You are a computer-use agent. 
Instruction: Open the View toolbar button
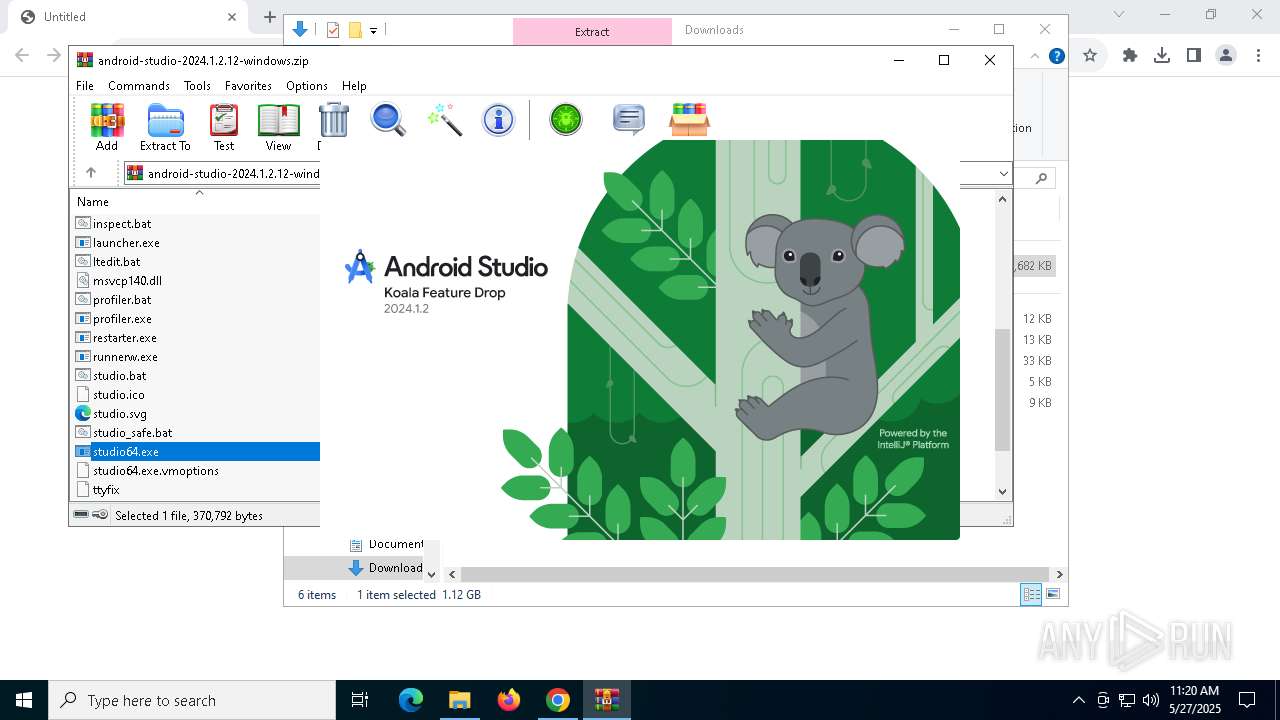278,128
